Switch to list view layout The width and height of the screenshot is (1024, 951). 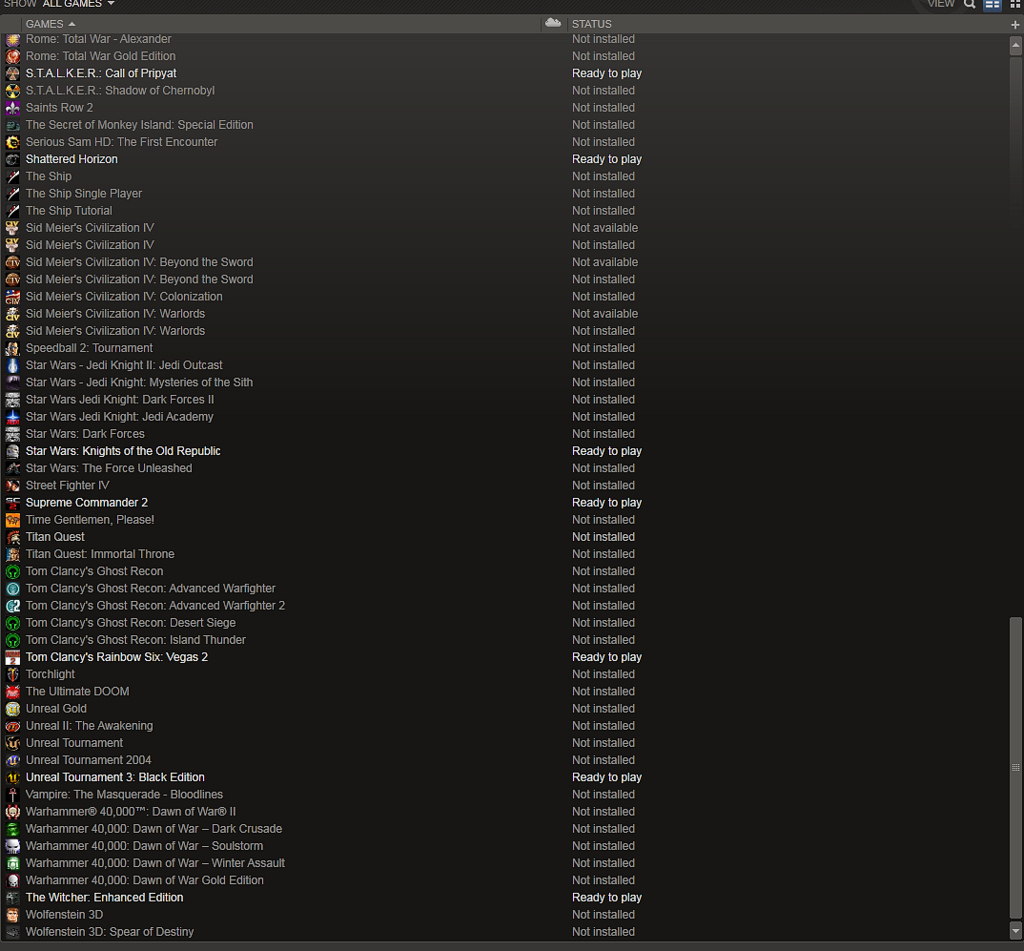coord(993,4)
